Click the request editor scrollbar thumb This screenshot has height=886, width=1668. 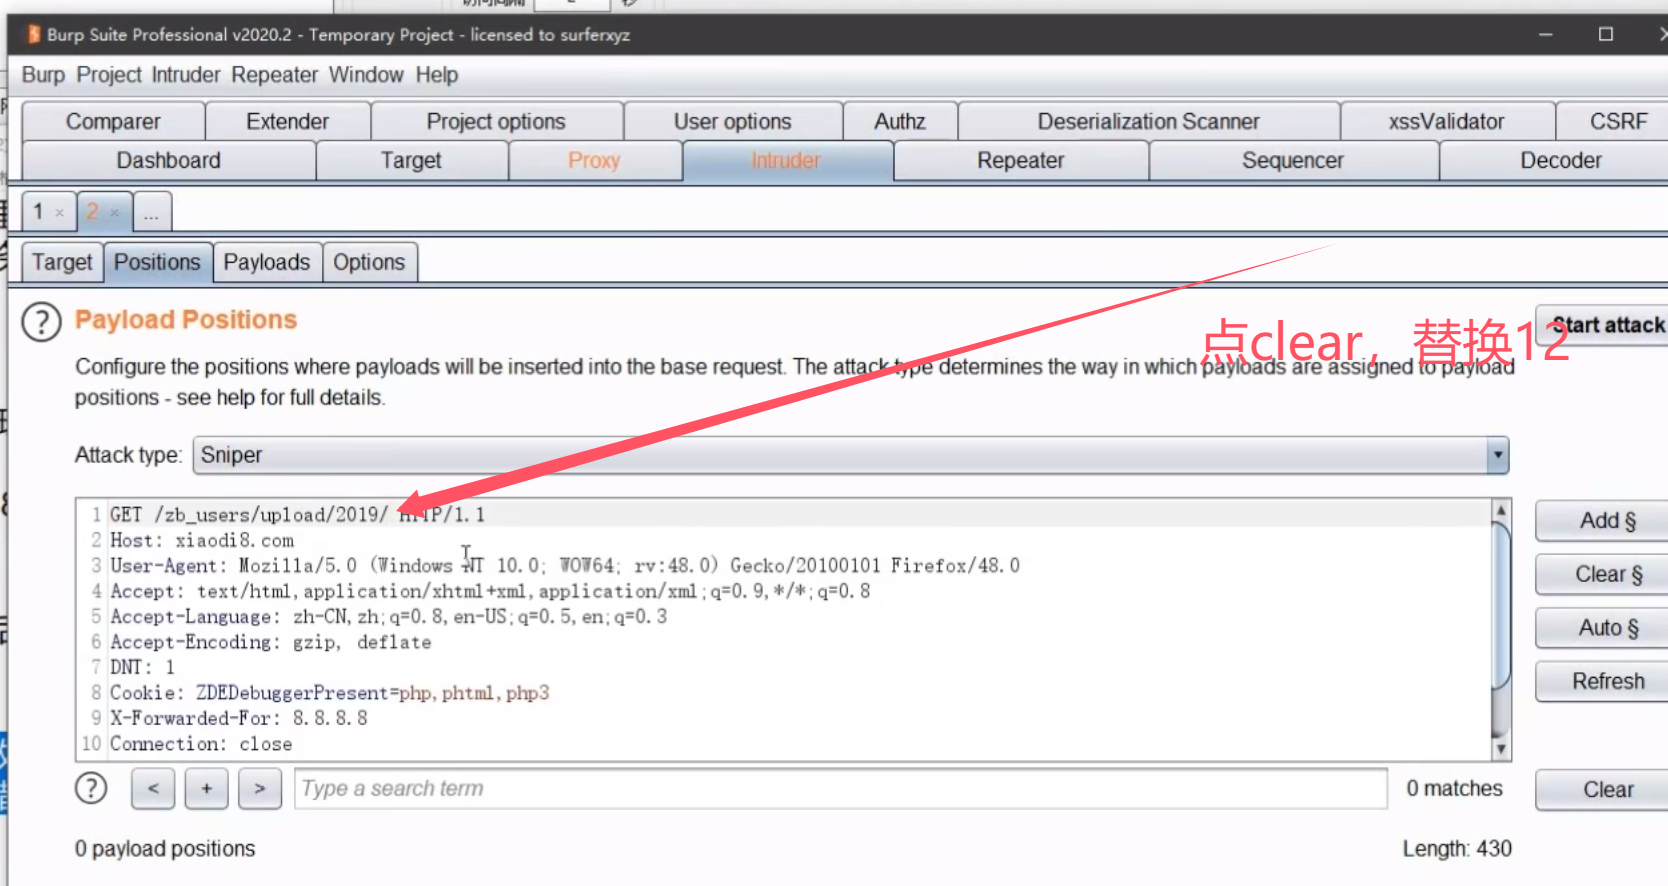point(1501,605)
